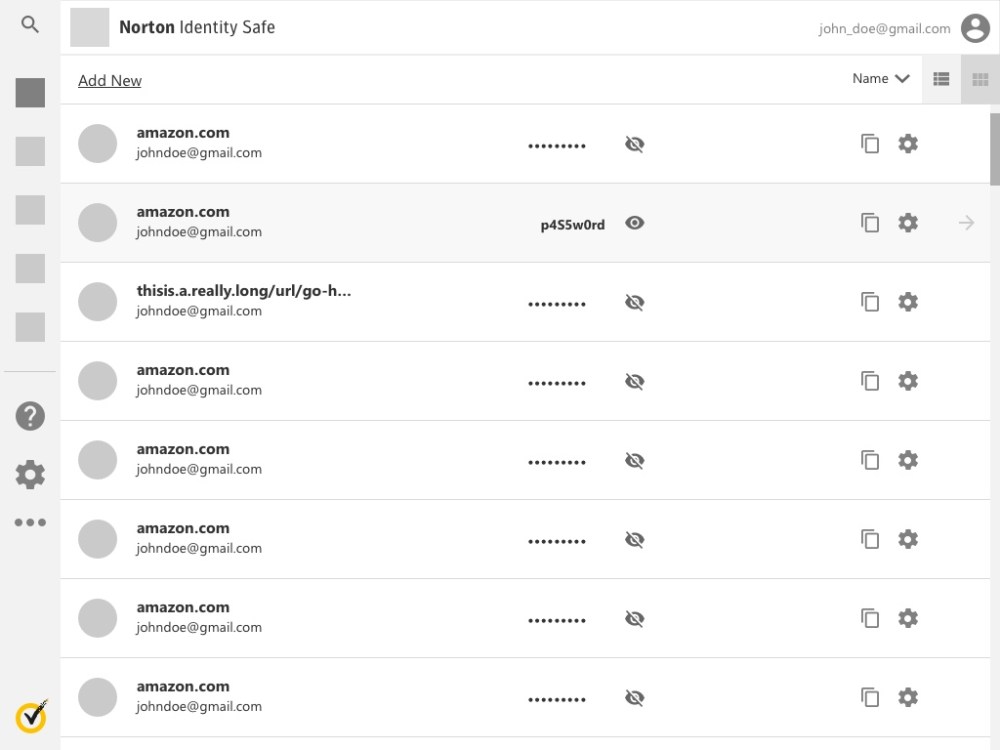Open sidebar settings gear icon
This screenshot has width=1000, height=750.
pyautogui.click(x=30, y=474)
